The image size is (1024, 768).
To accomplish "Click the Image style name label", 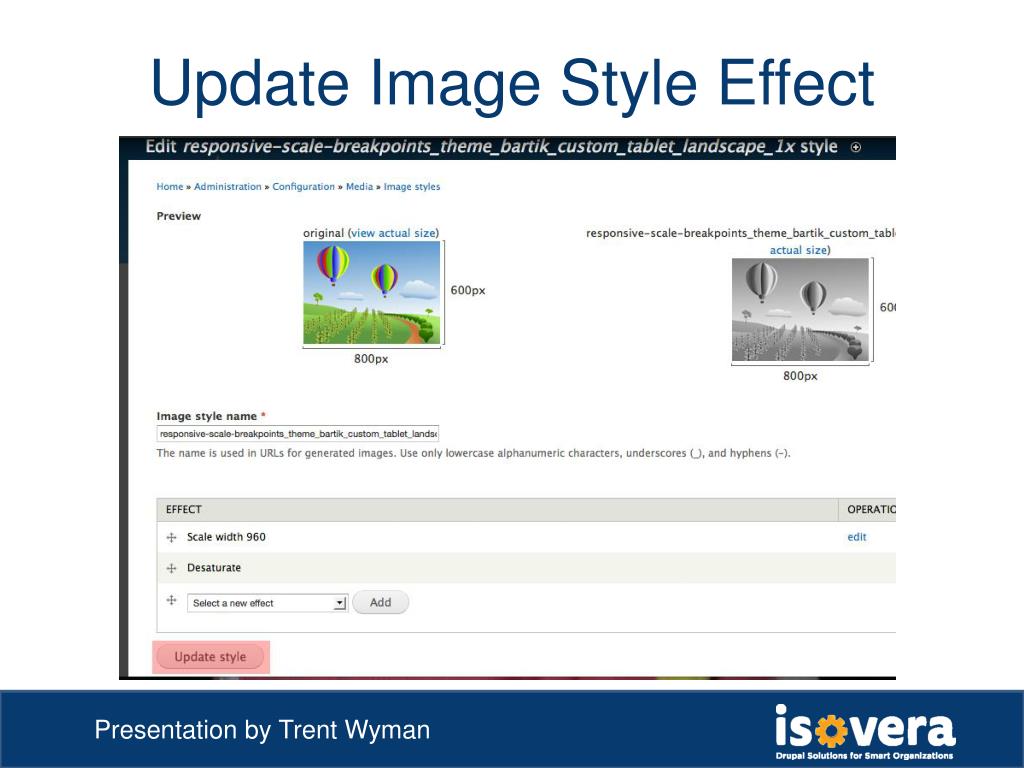I will point(206,416).
